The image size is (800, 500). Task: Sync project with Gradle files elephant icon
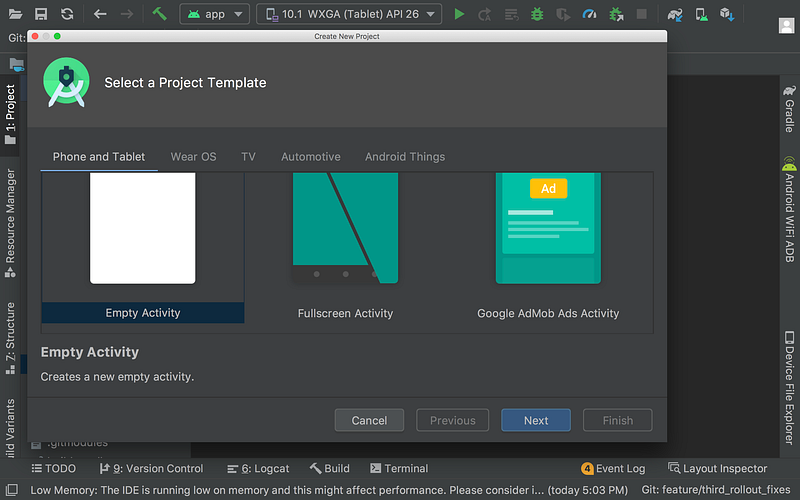(x=675, y=14)
